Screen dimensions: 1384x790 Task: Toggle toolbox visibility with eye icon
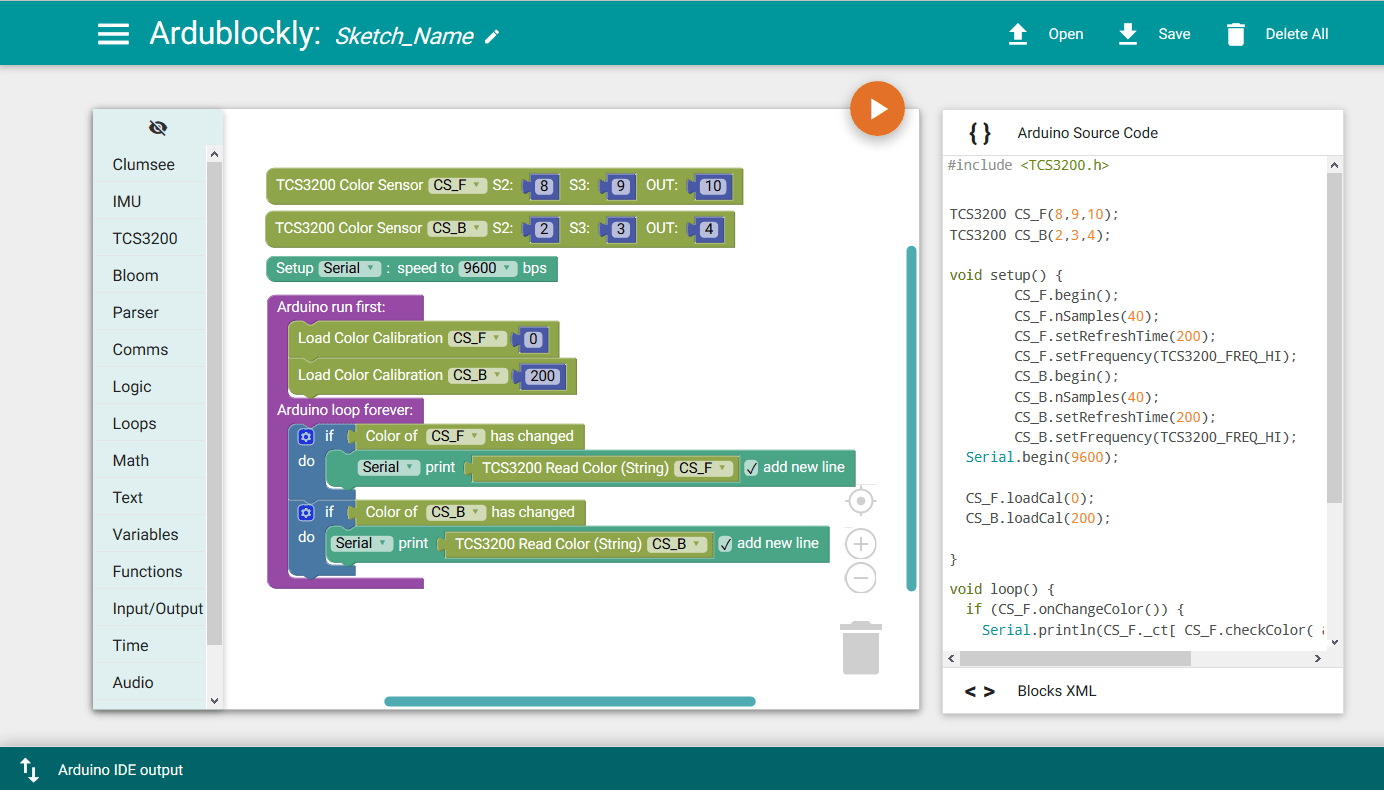[x=158, y=128]
